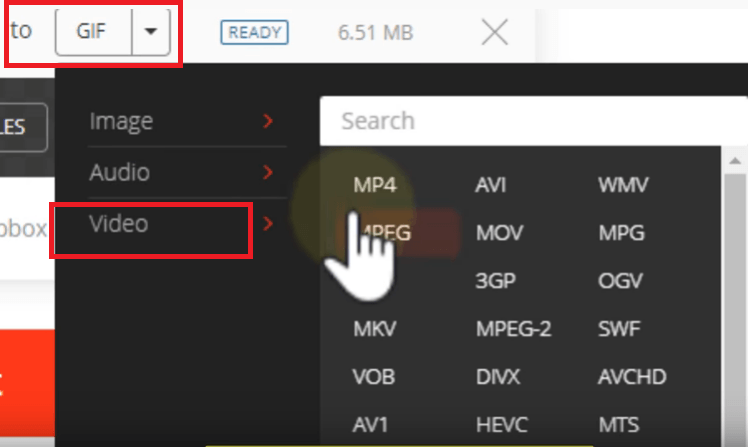Screen dimensions: 748x447
Task: Open the GIF format dropdown arrow
Action: (151, 31)
